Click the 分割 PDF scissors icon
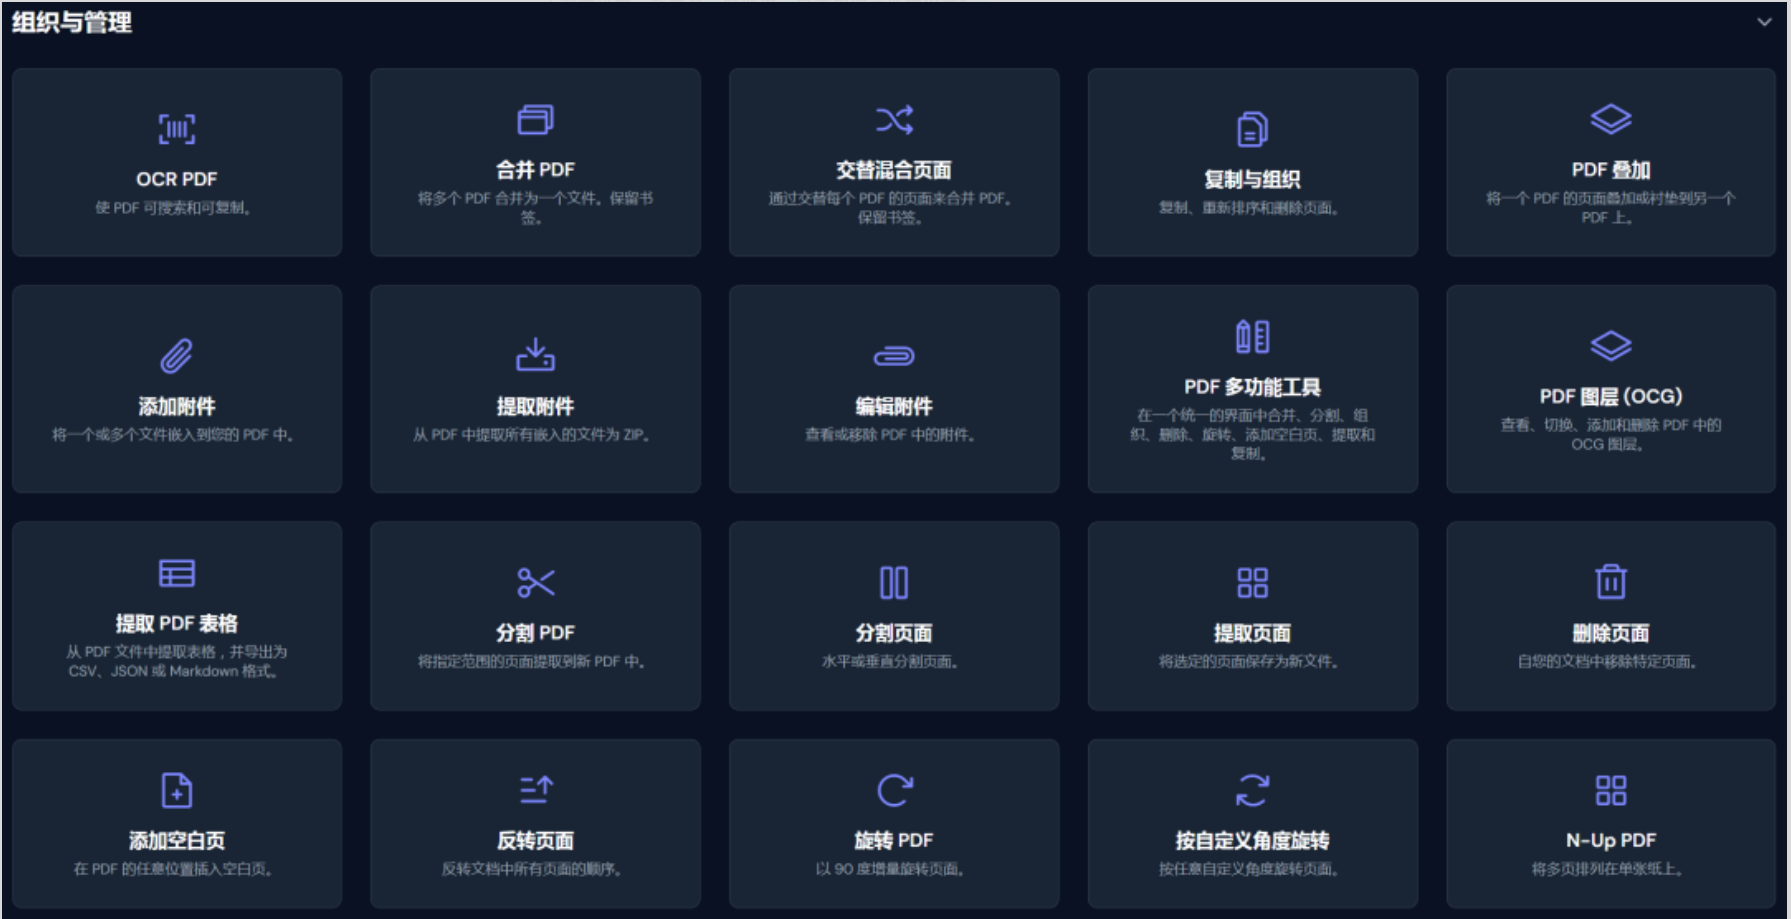 (535, 582)
